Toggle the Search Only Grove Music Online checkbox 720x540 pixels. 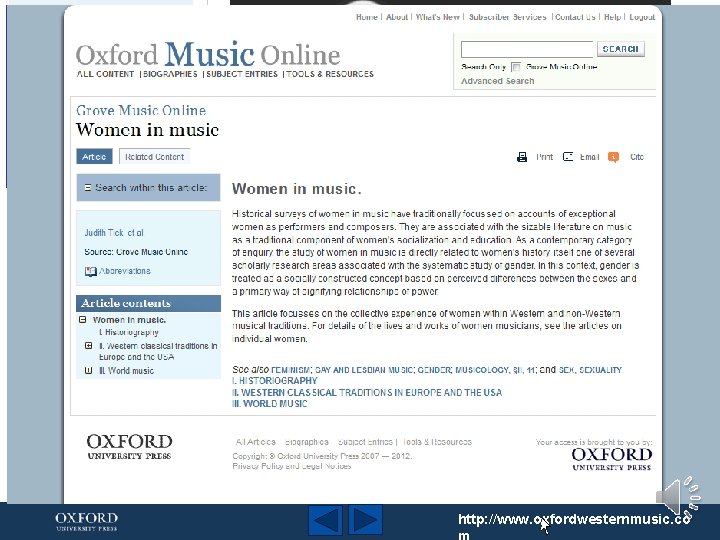[x=516, y=67]
